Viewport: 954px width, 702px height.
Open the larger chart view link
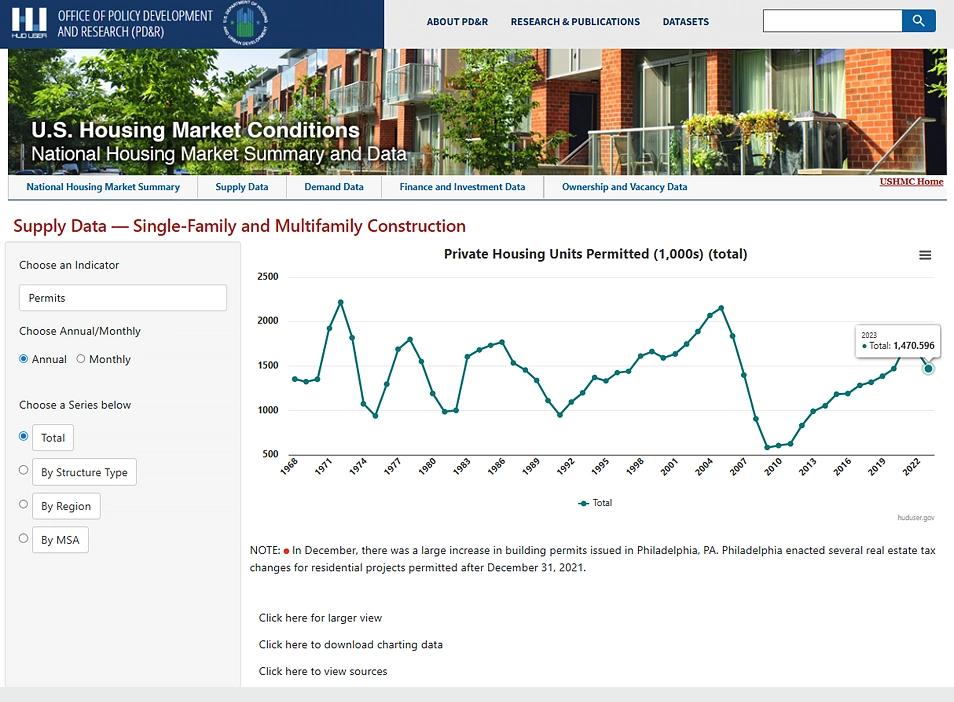click(x=319, y=618)
